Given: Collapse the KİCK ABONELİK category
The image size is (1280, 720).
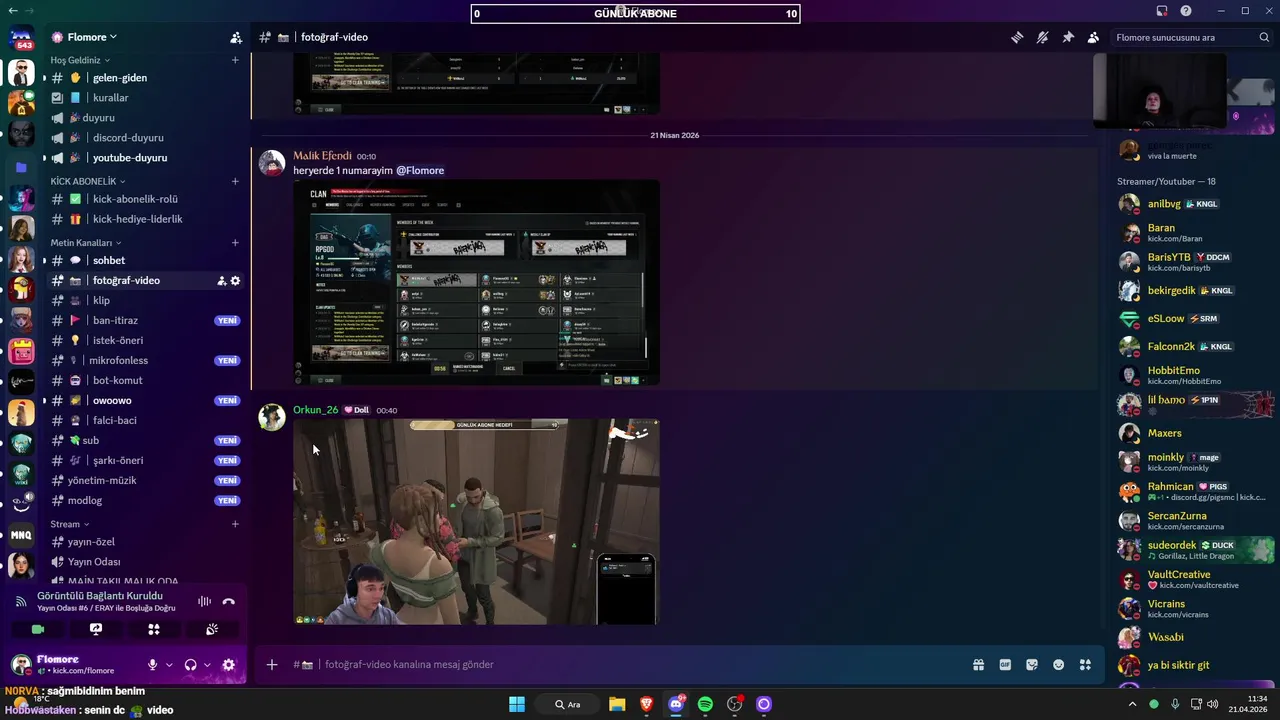Looking at the screenshot, I should click(x=89, y=181).
